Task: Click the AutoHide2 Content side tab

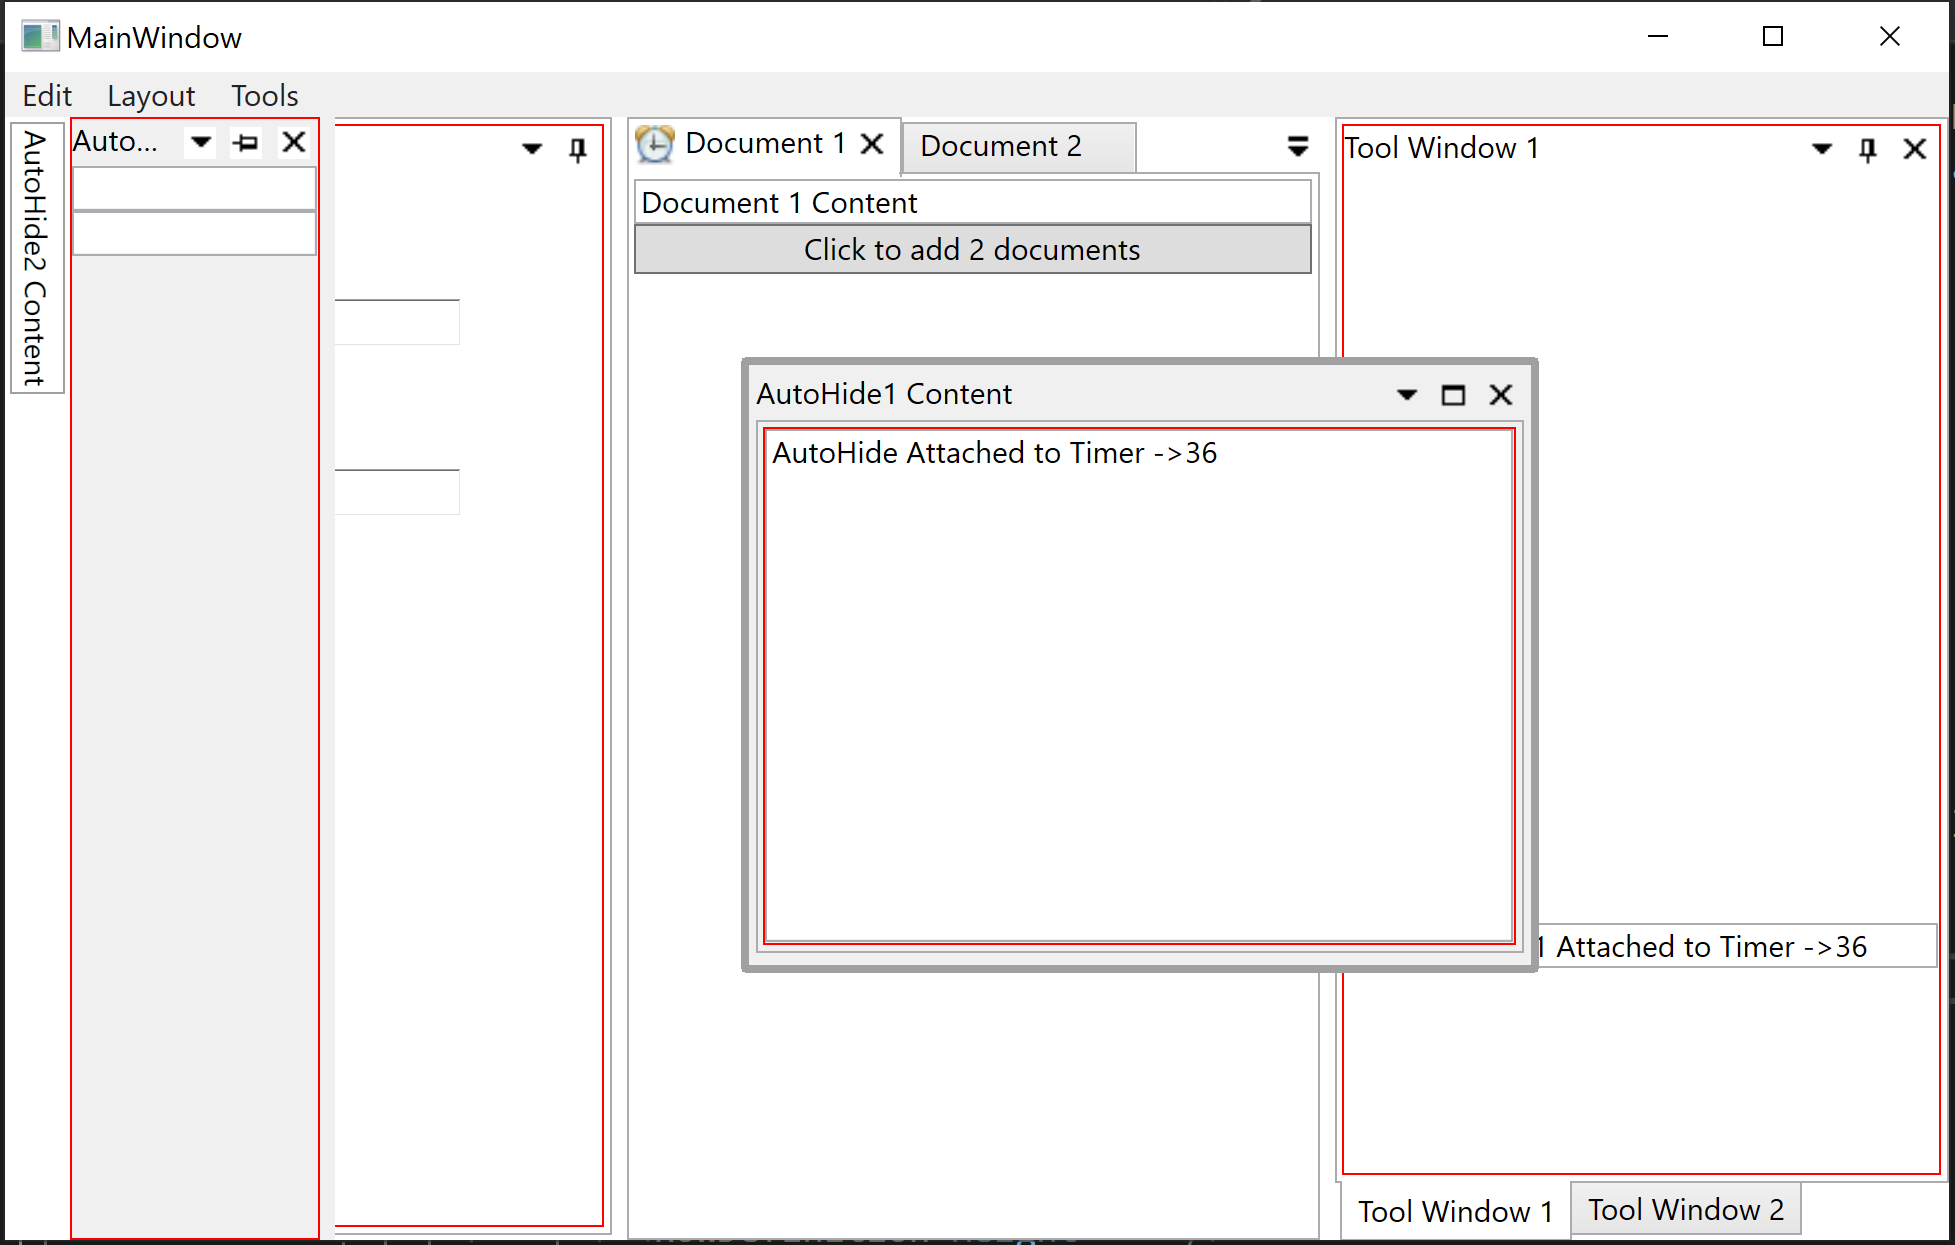Action: click(x=36, y=258)
